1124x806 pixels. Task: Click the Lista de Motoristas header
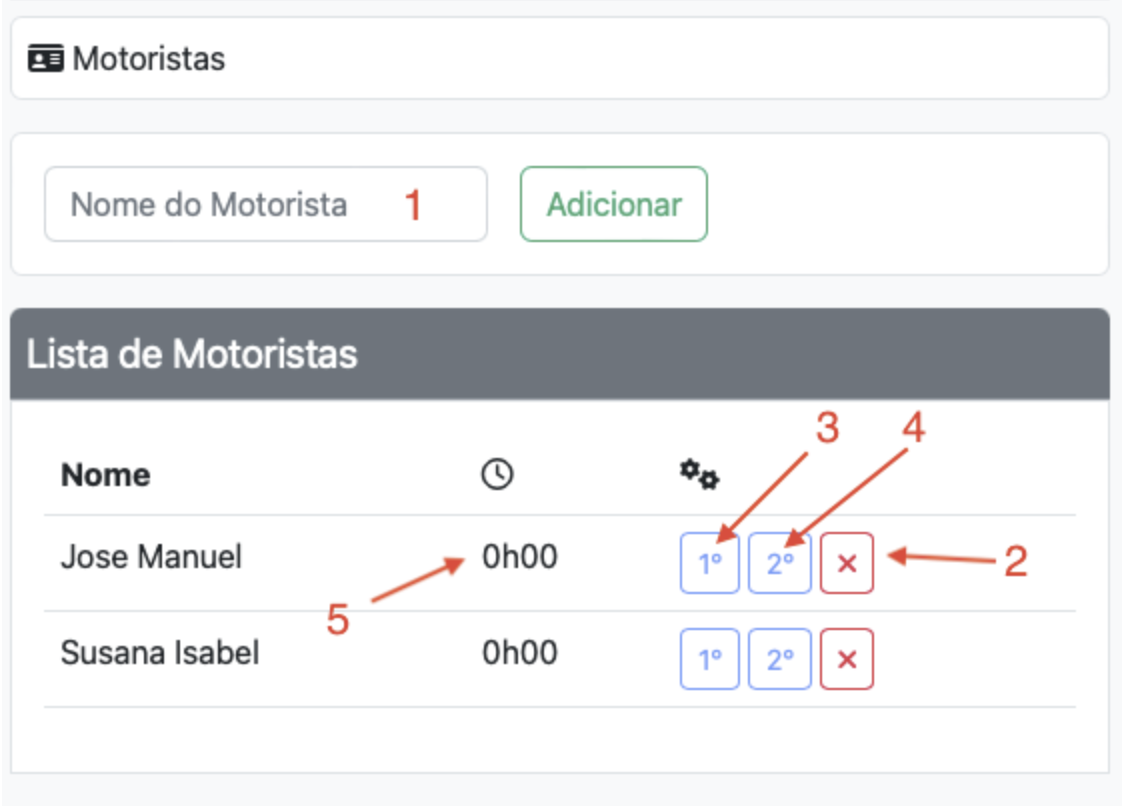(560, 354)
